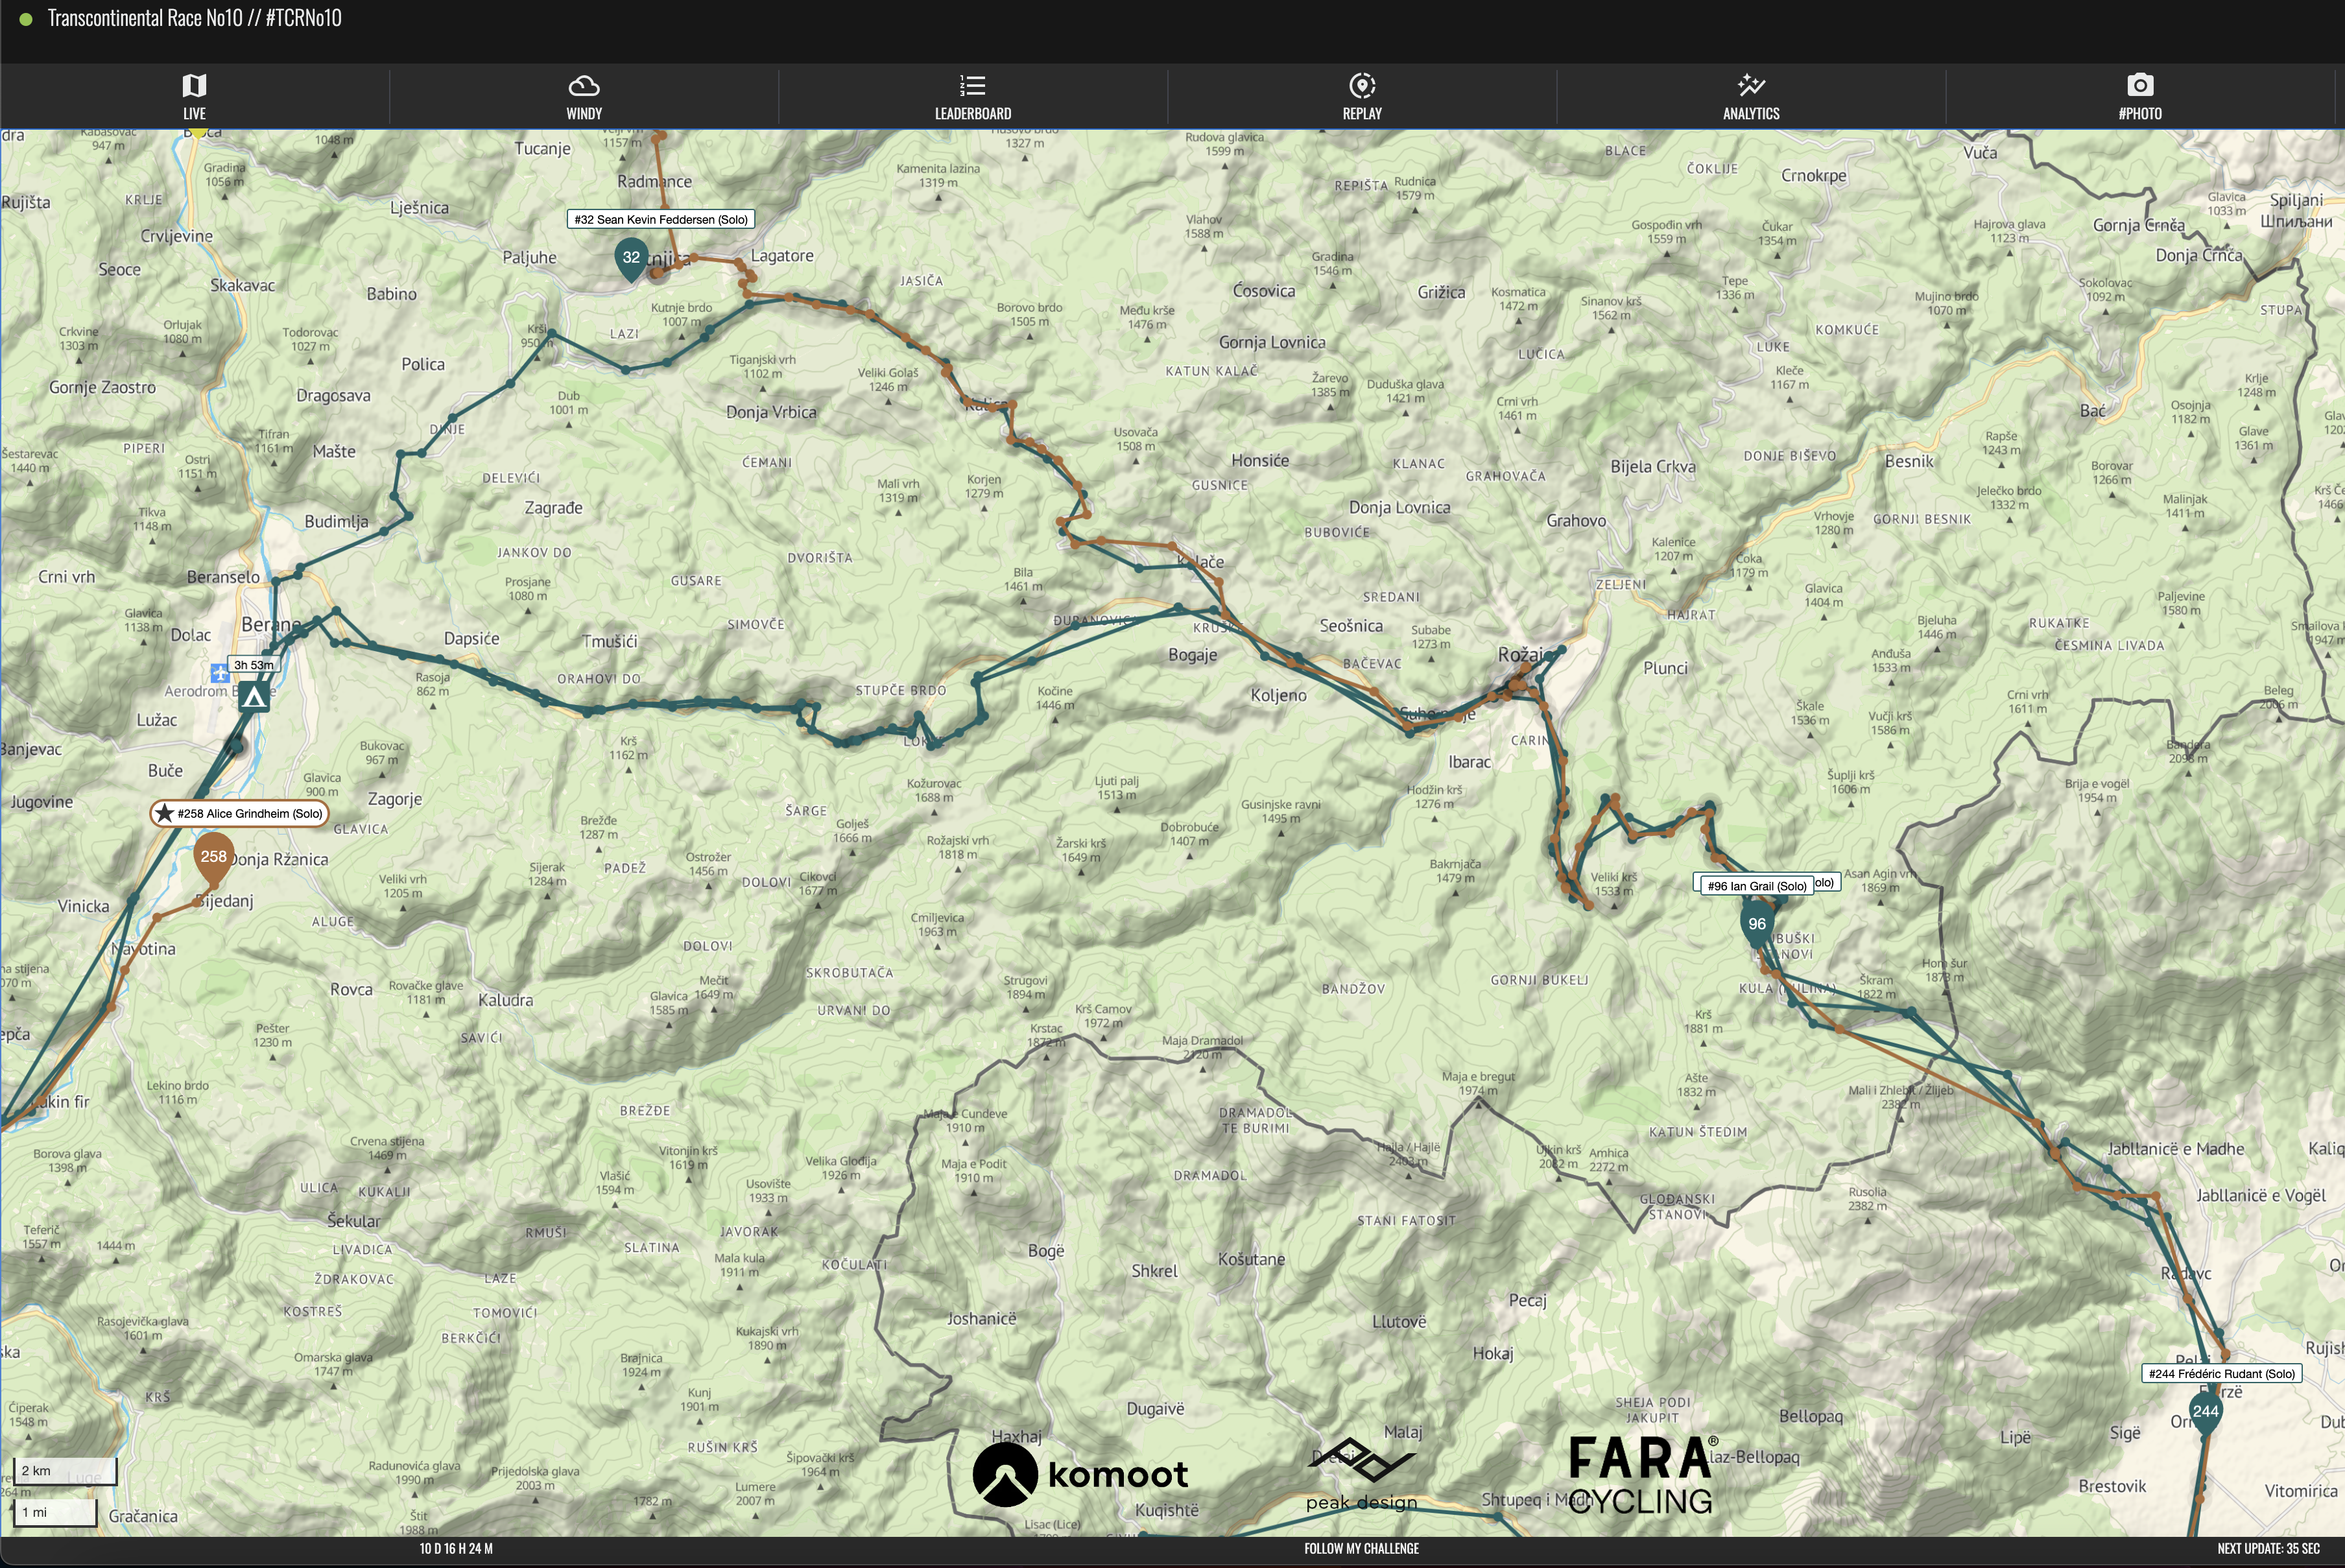
Task: Click the checkpoint triangle marker near Berane
Action: (254, 697)
